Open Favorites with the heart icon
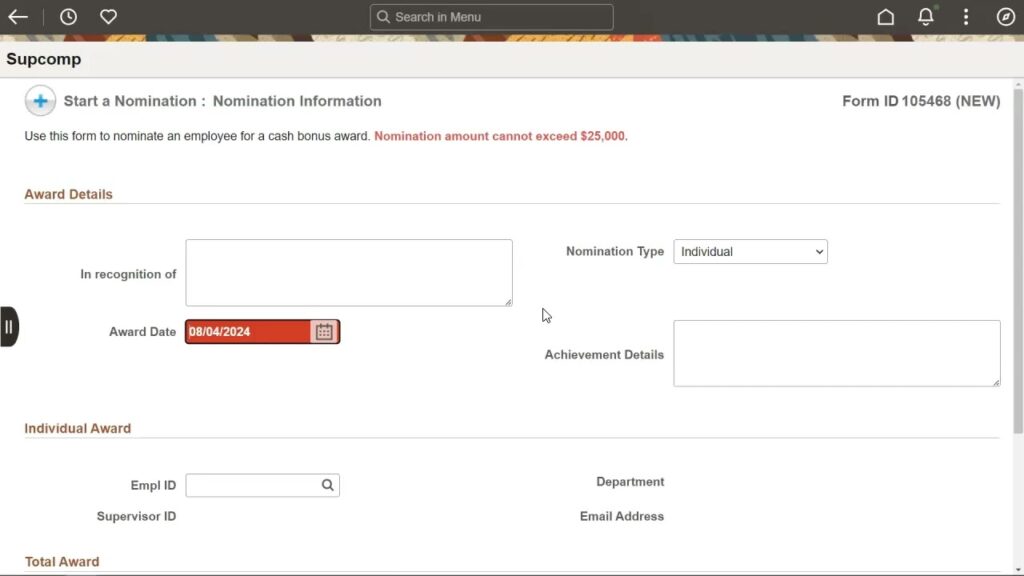 108,16
